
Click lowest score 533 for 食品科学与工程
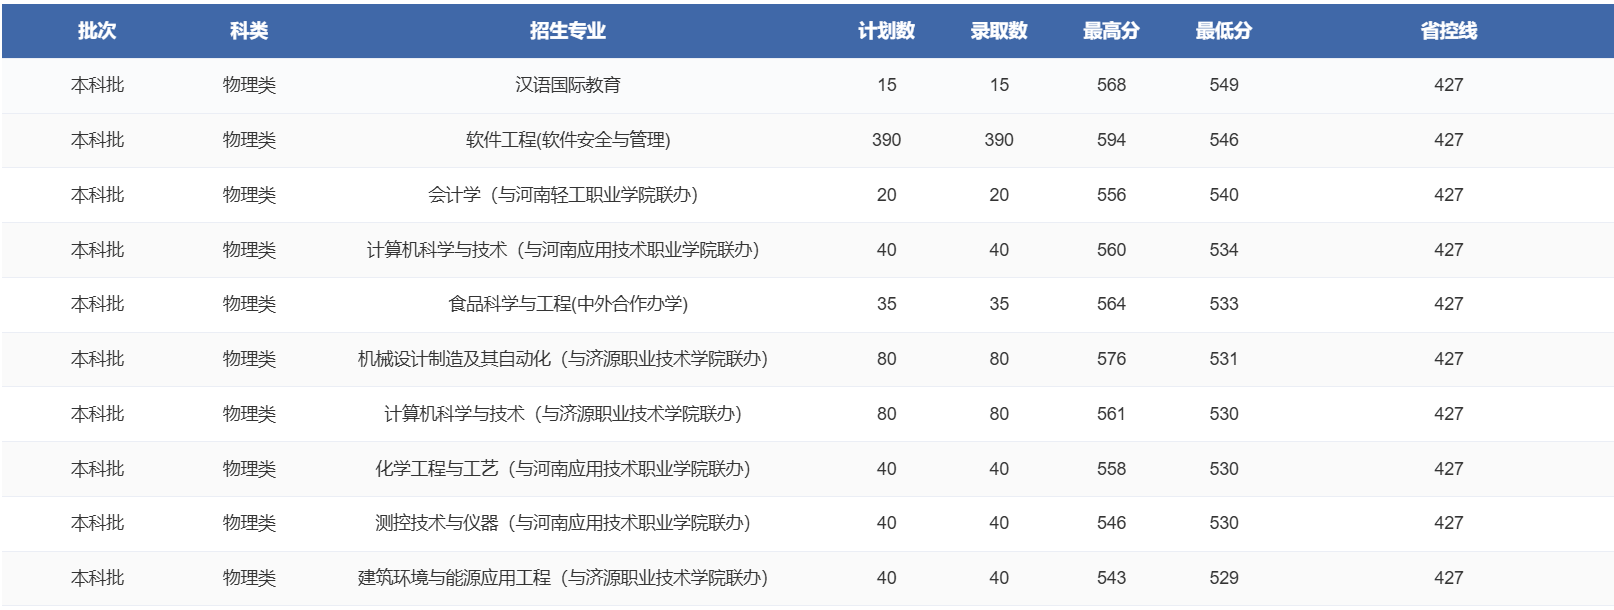pos(1224,304)
